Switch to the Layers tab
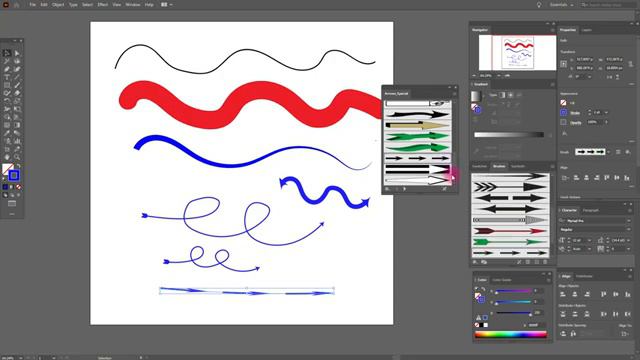The width and height of the screenshot is (640, 360). [587, 30]
